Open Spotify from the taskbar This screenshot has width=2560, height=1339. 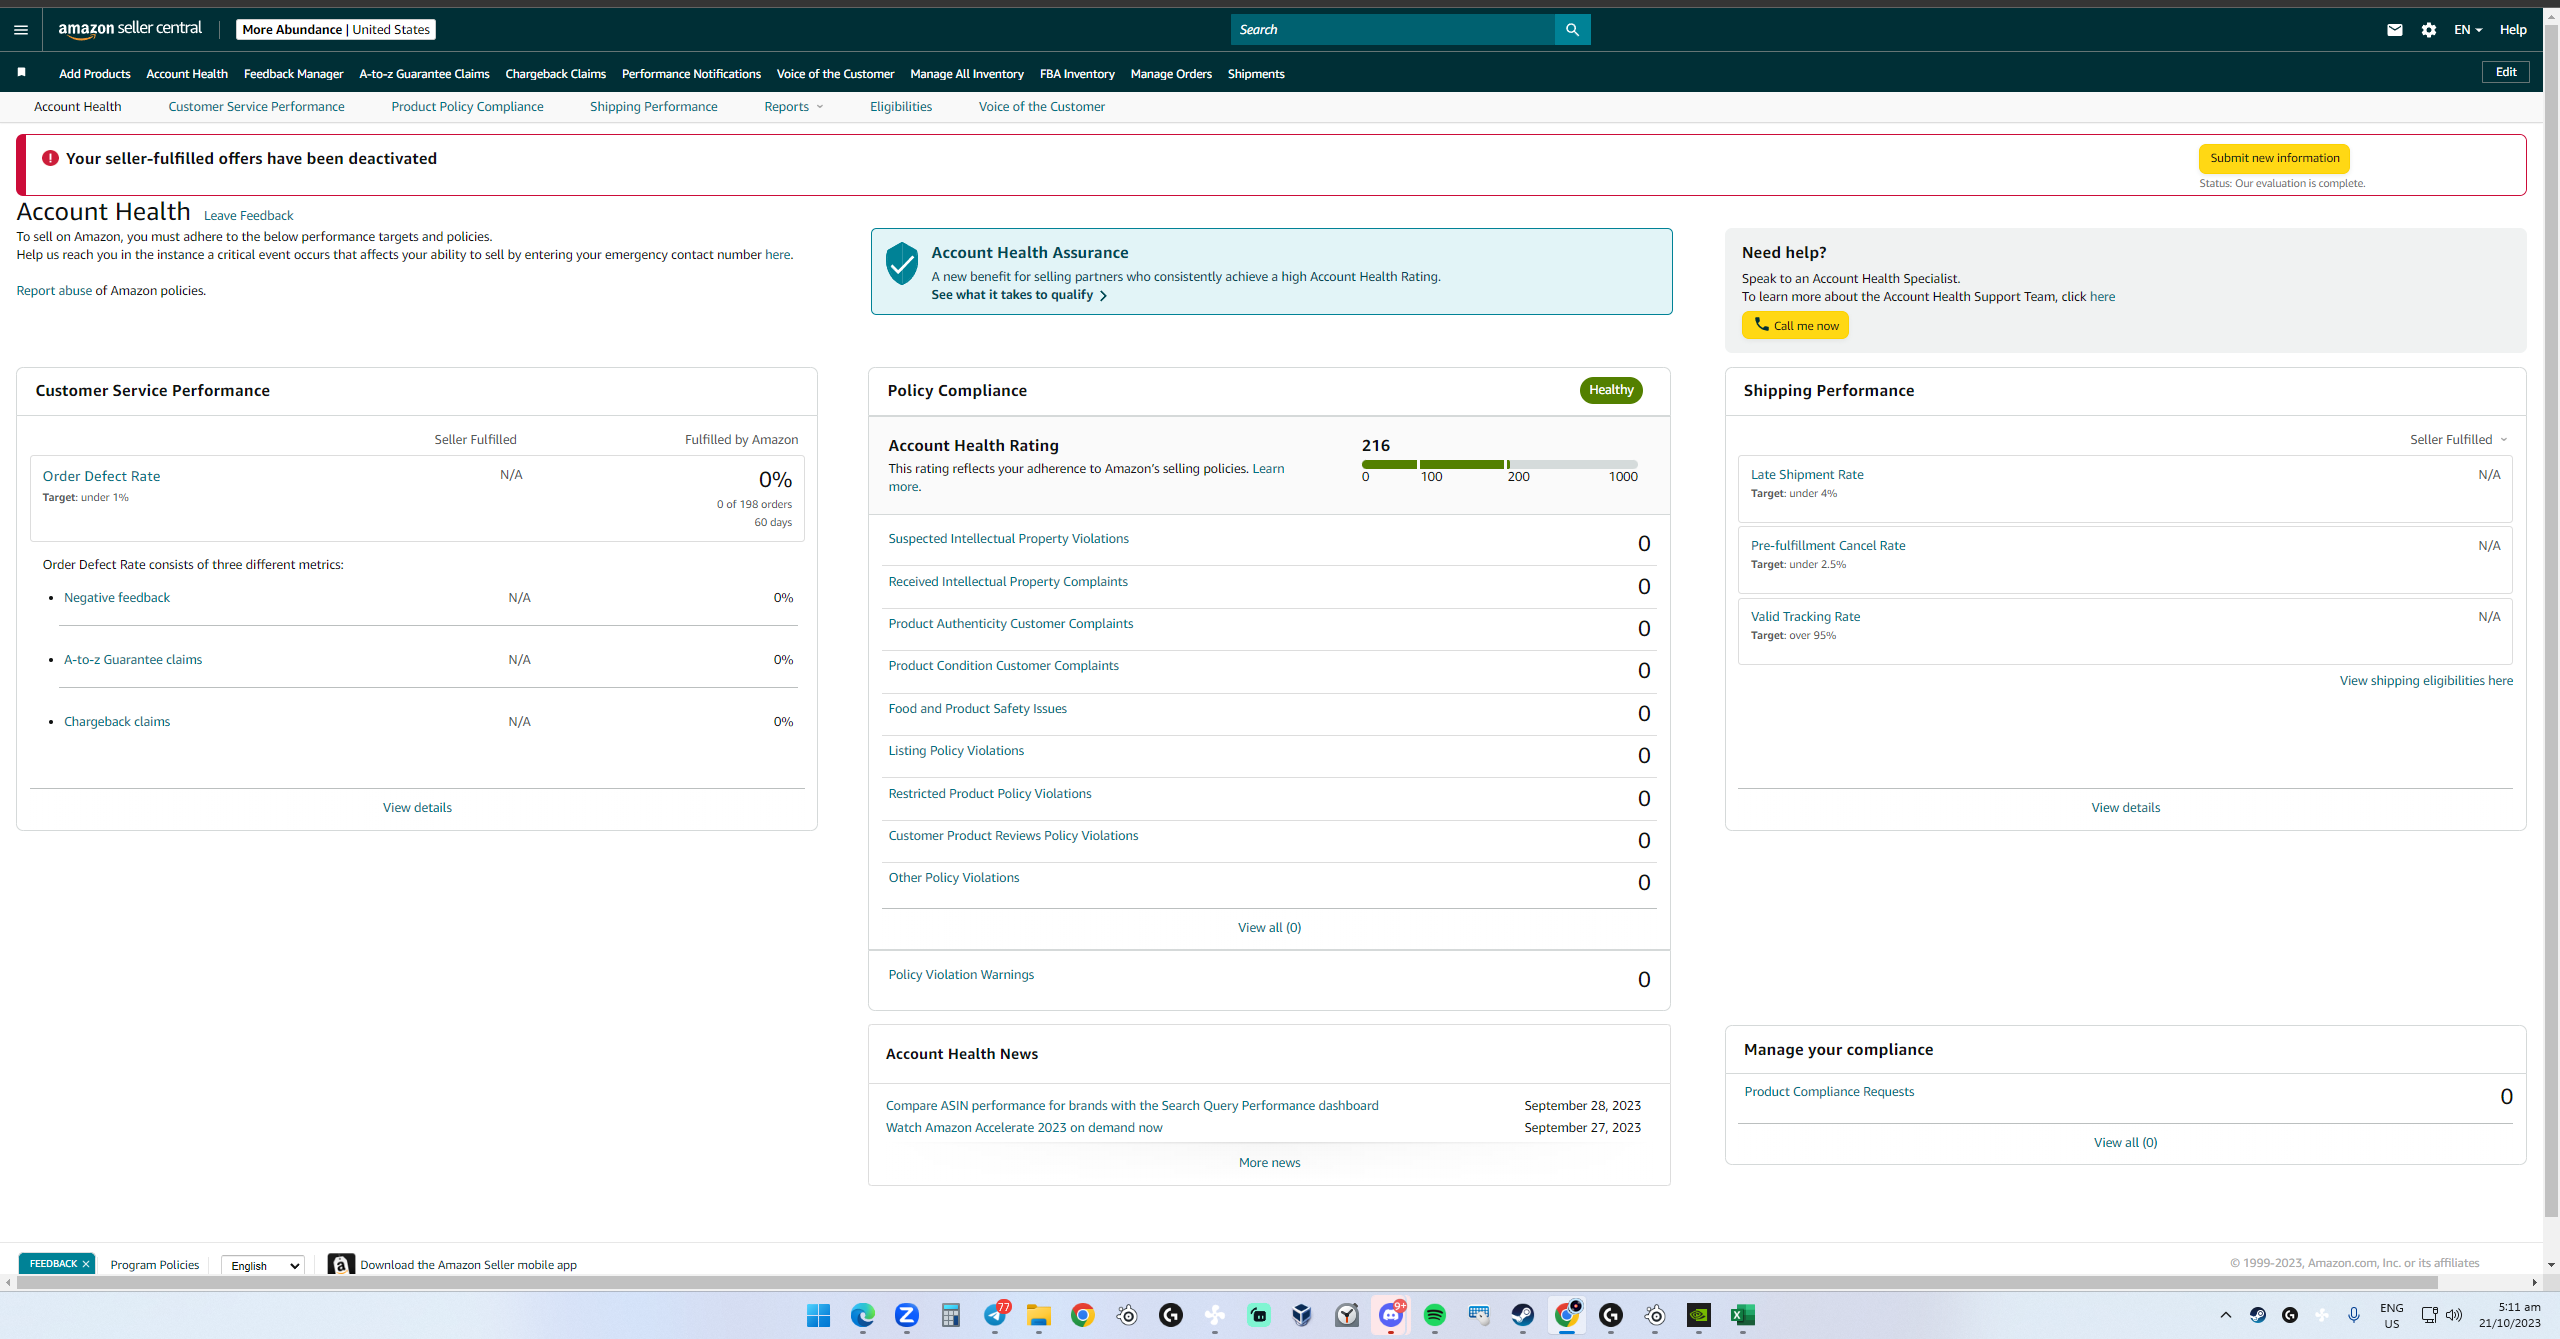click(x=1435, y=1315)
